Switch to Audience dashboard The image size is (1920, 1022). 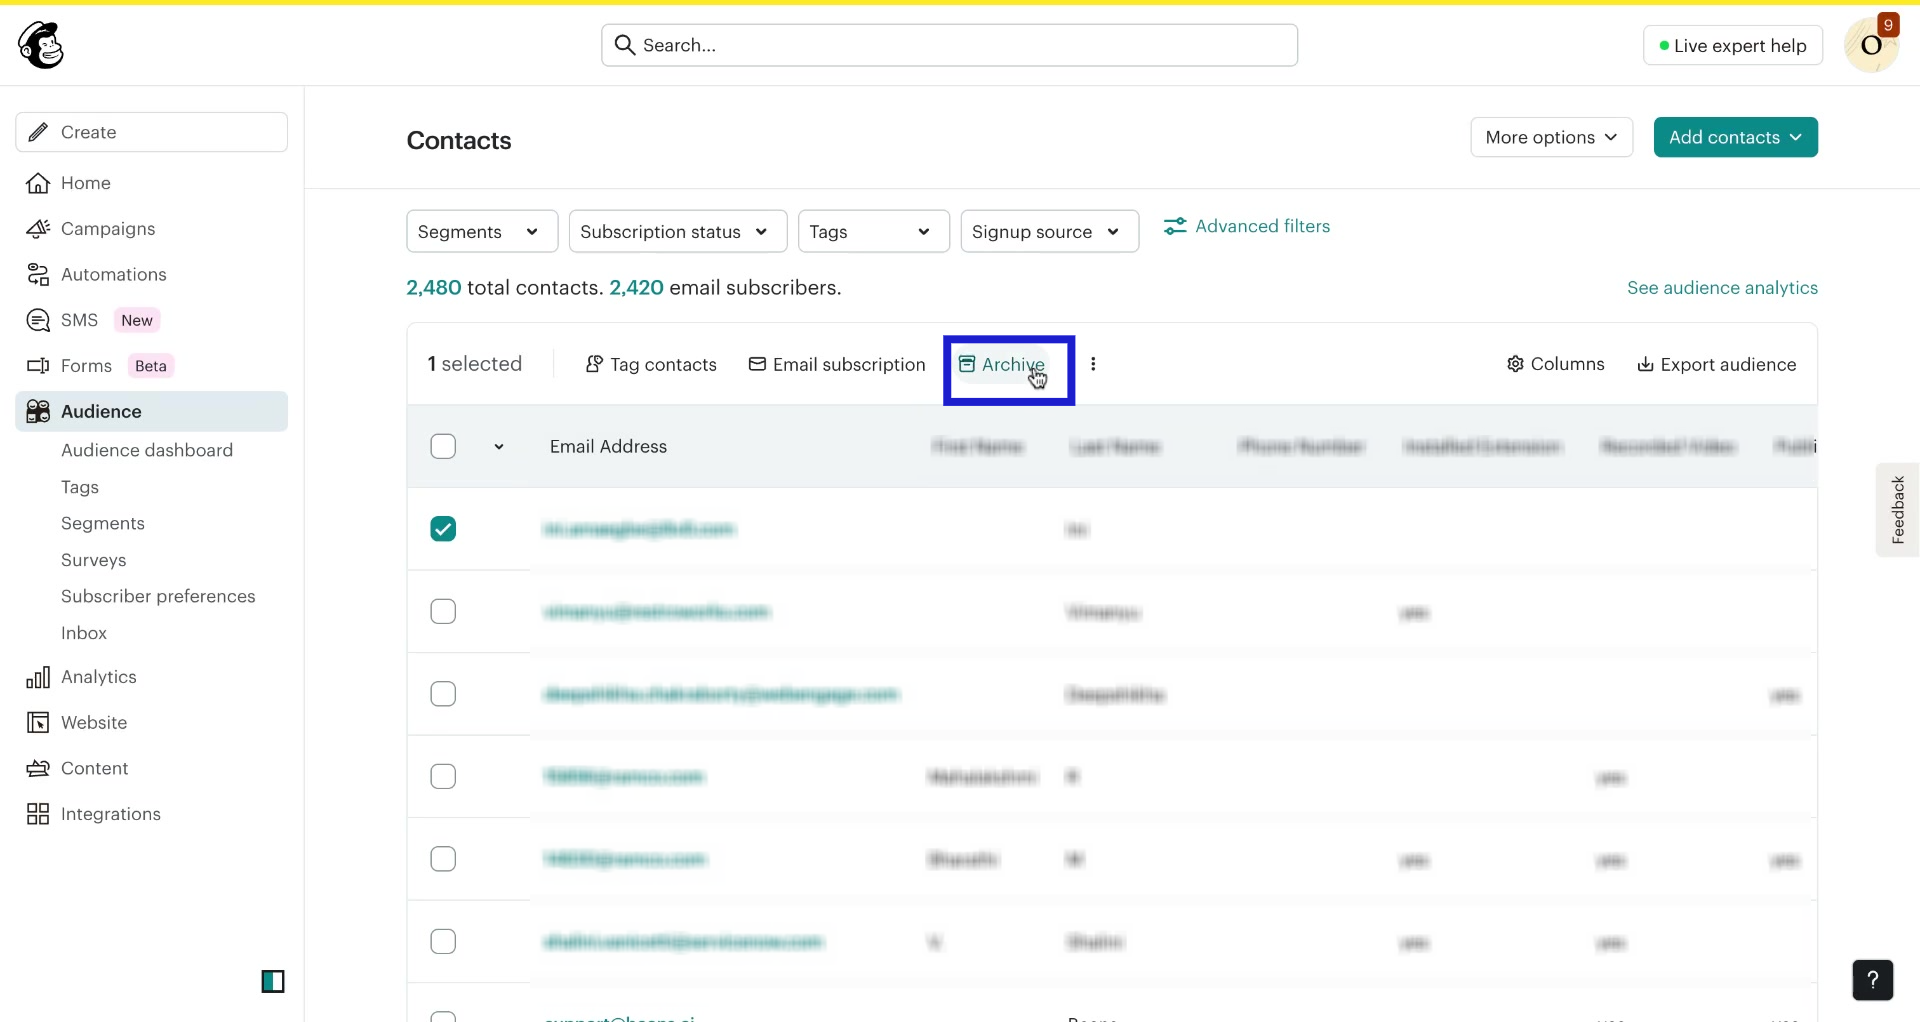(x=147, y=450)
